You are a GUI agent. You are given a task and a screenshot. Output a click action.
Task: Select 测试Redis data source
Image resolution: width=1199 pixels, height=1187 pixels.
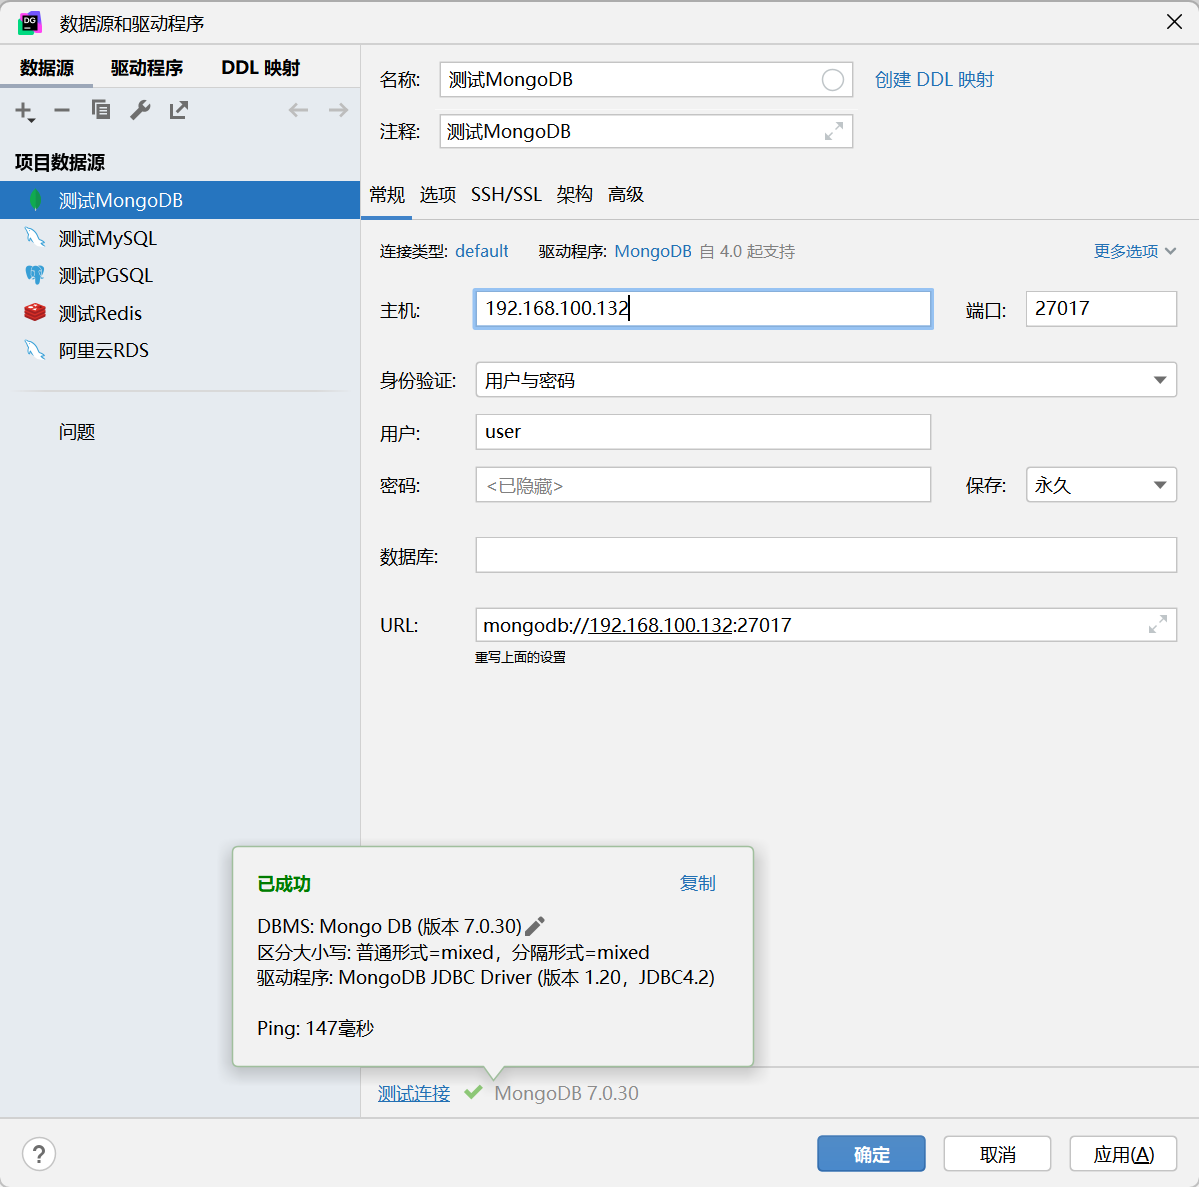point(180,313)
